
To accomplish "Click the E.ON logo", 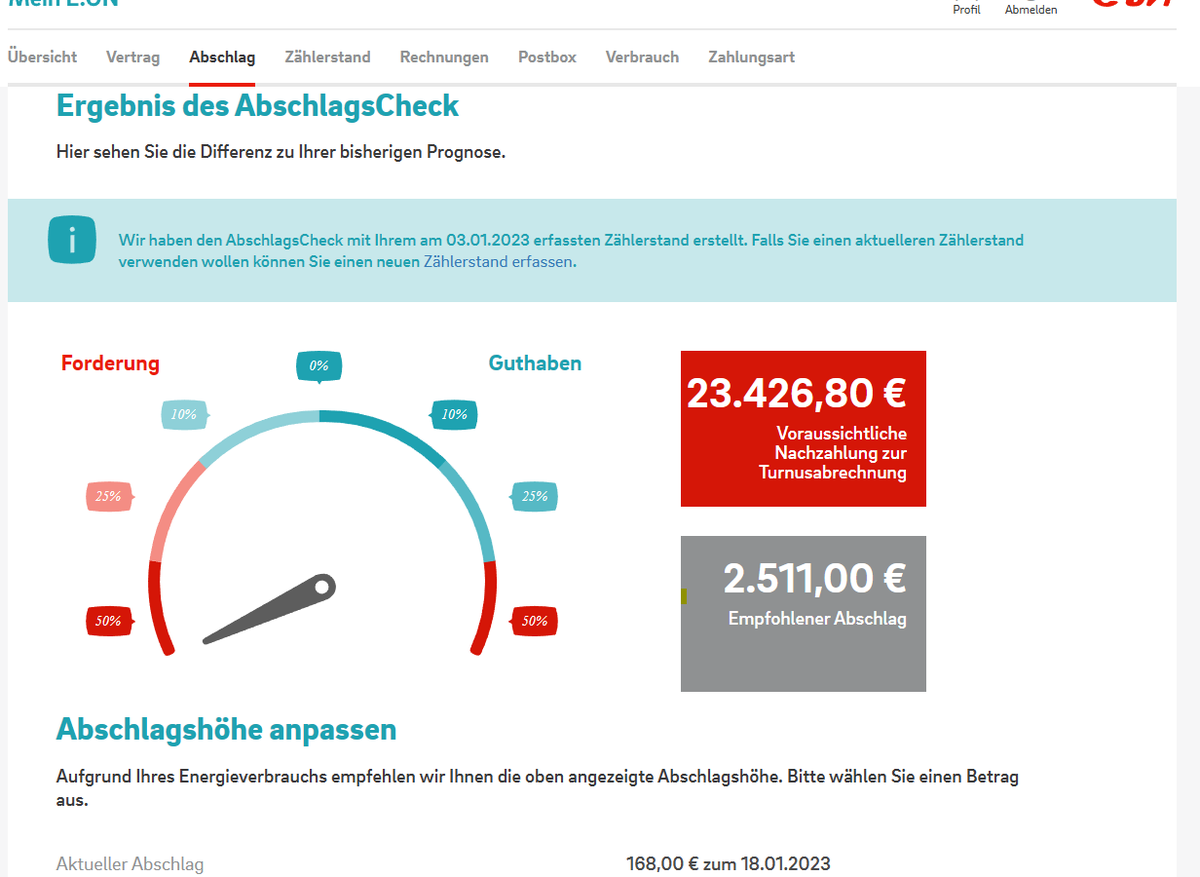I will point(1130,3).
